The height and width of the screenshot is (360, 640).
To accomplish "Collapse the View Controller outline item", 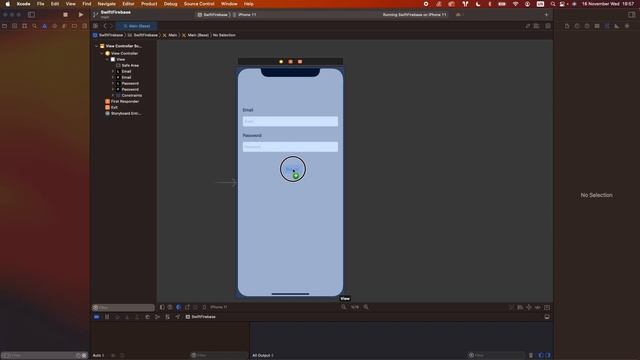I will (102, 53).
